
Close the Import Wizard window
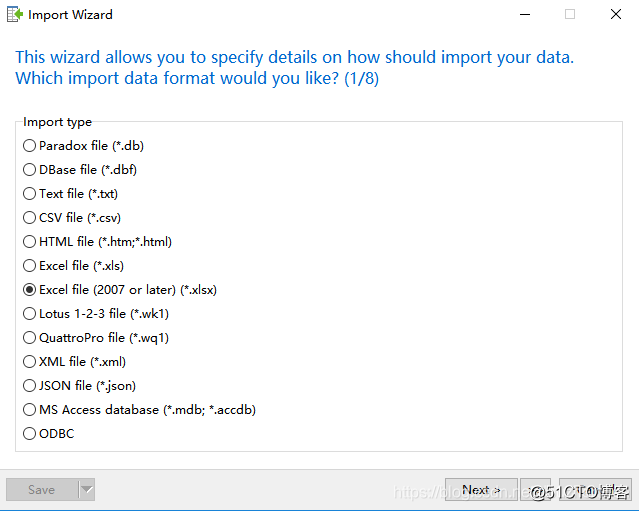616,14
